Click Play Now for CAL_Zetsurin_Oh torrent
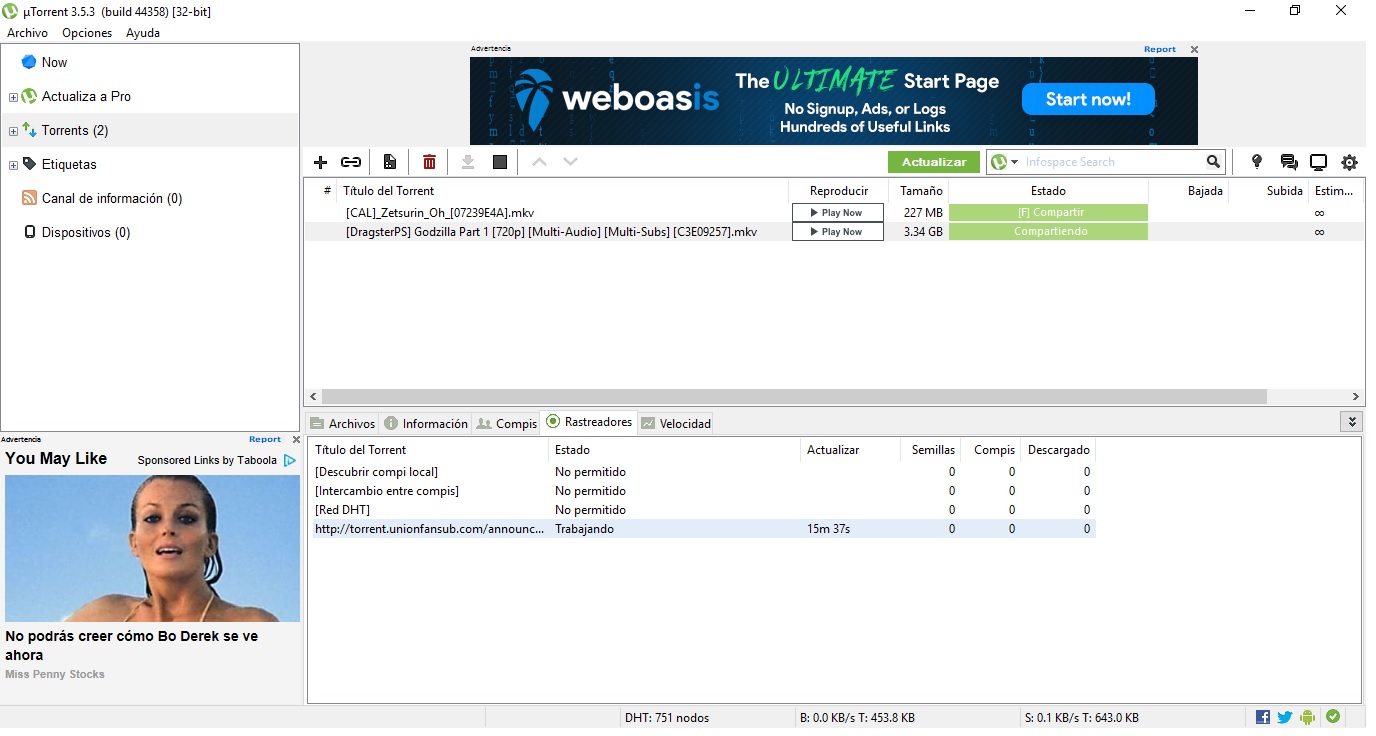The height and width of the screenshot is (736, 1376). (838, 212)
